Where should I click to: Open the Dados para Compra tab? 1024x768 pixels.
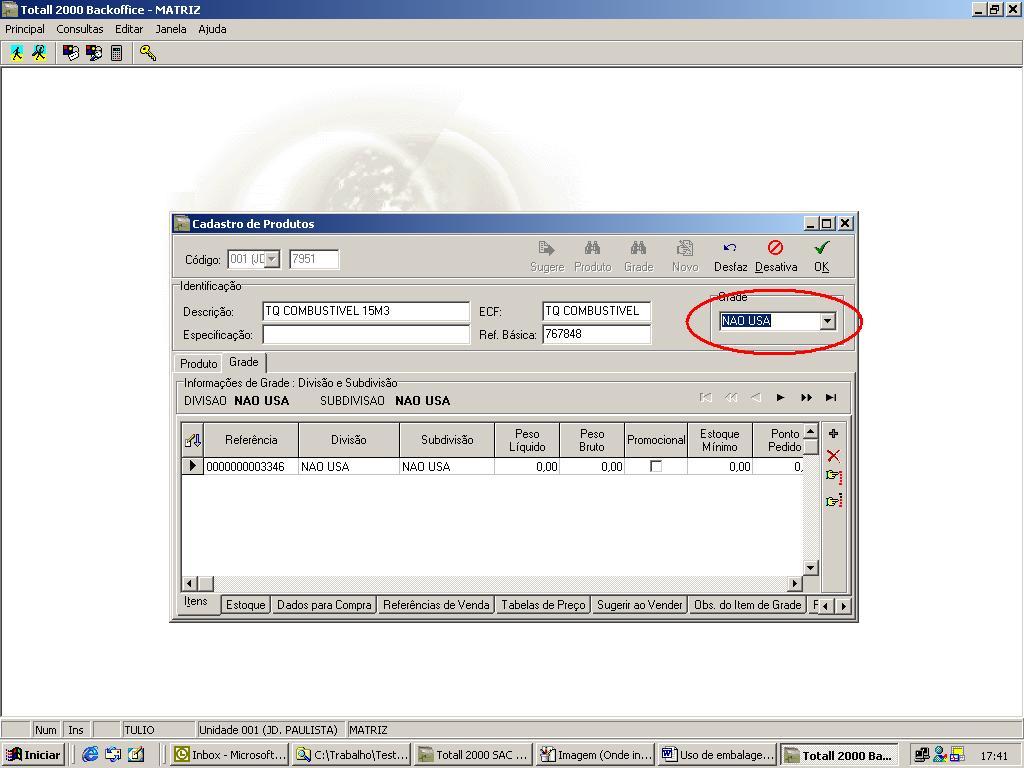324,605
